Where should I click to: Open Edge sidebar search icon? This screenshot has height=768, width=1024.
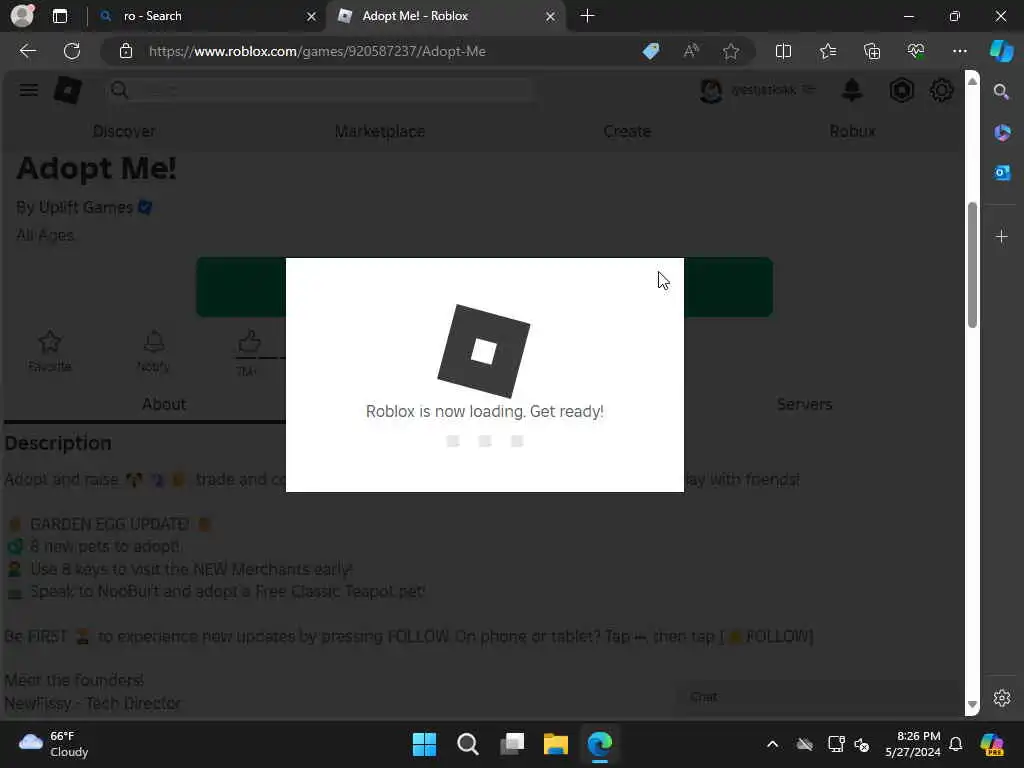[1001, 91]
